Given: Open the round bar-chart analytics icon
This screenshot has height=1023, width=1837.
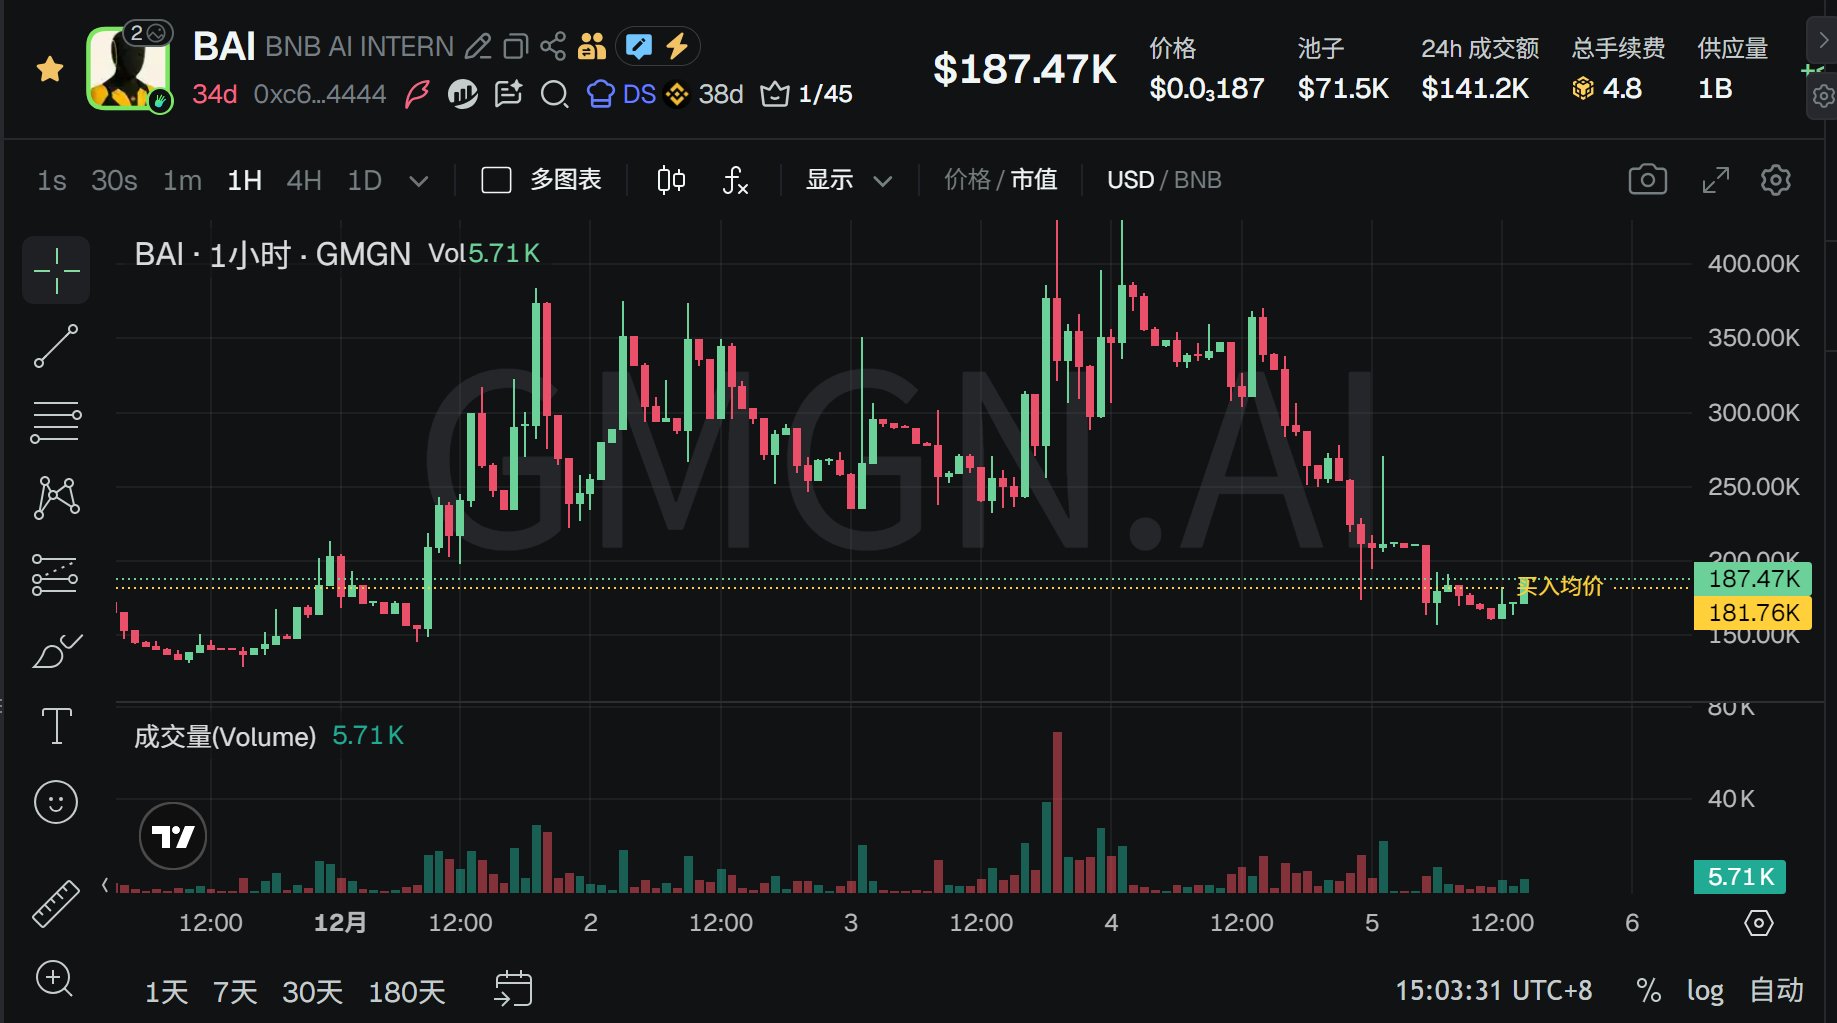Looking at the screenshot, I should coord(462,94).
